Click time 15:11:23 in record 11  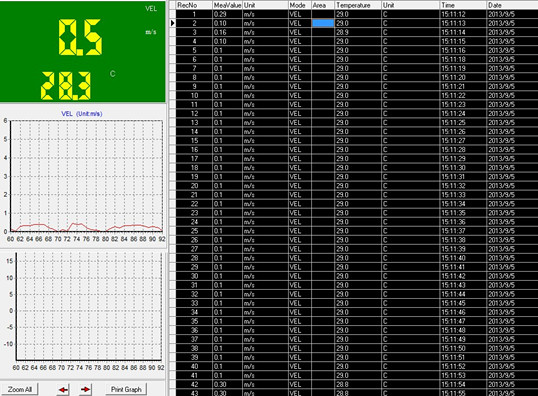tap(463, 104)
